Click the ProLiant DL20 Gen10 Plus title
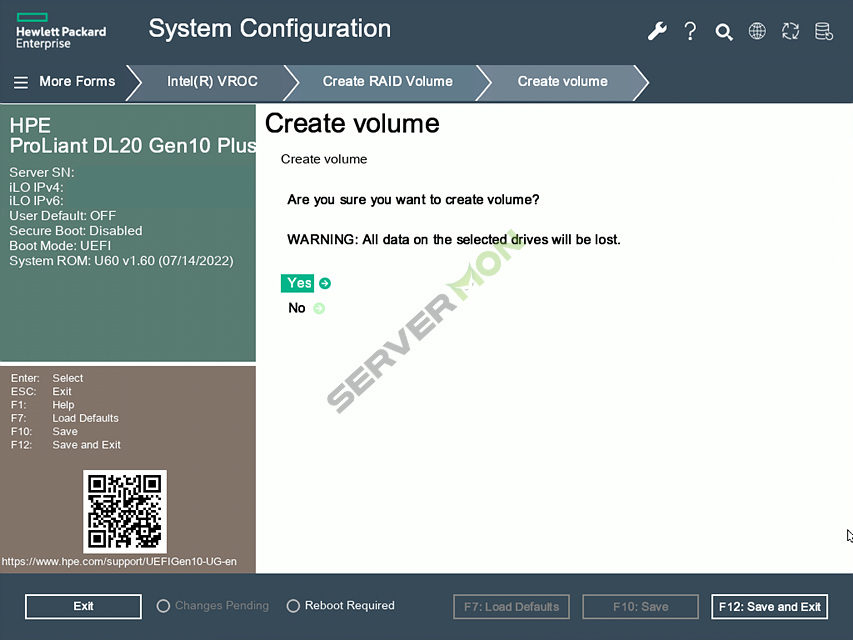 tap(132, 146)
